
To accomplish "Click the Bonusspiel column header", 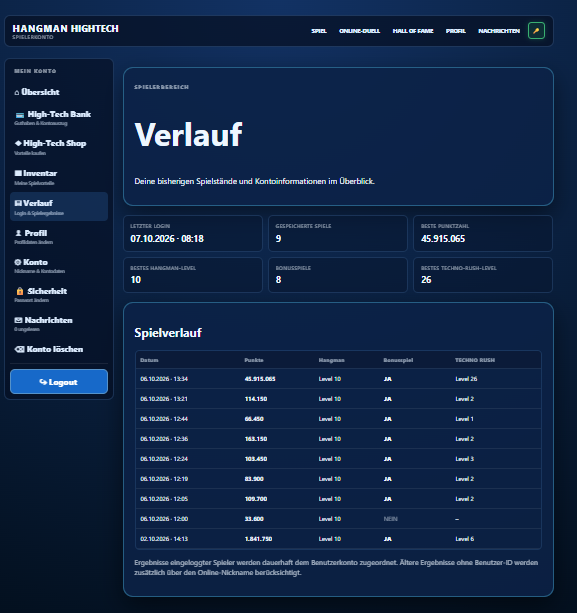I will pyautogui.click(x=398, y=360).
